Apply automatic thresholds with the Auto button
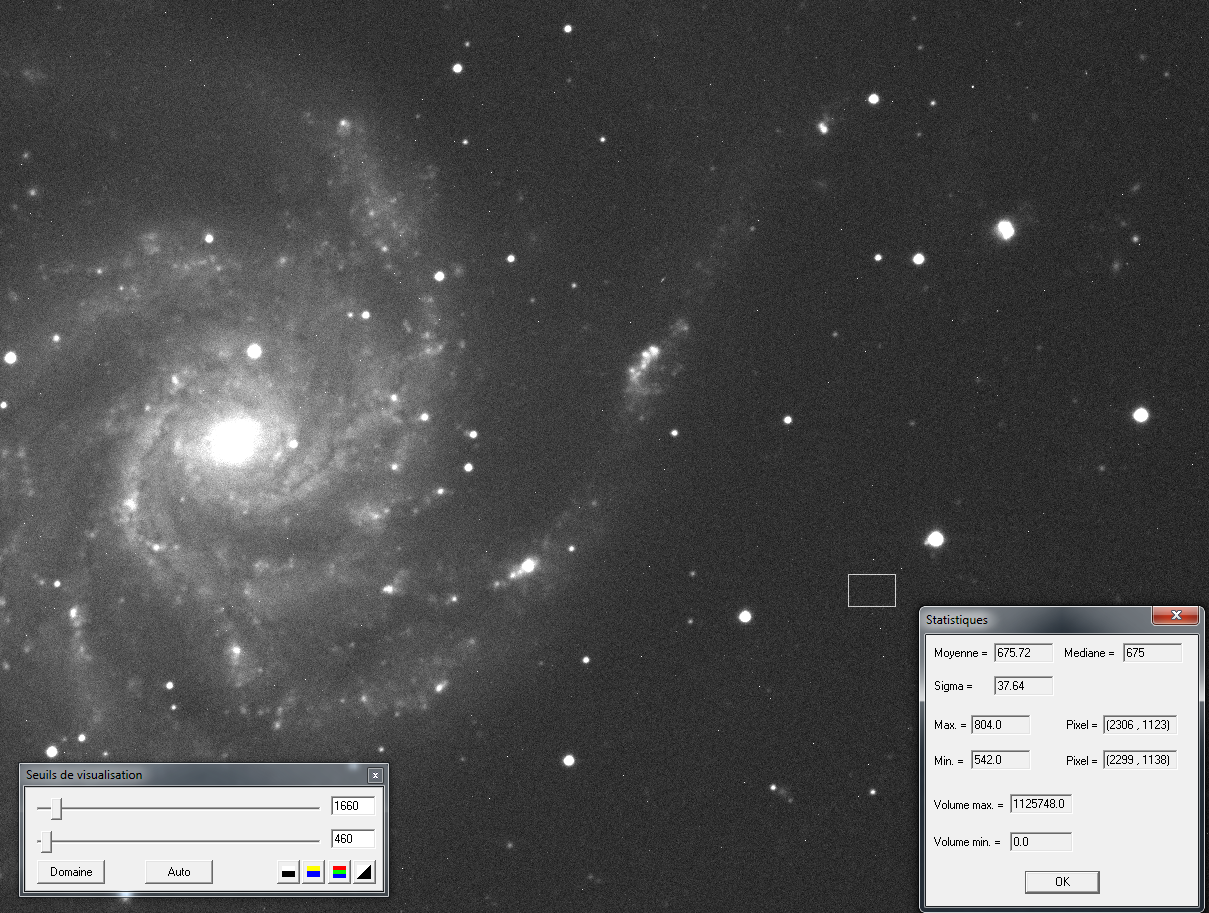Screen dimensions: 1209x913 [x=178, y=871]
